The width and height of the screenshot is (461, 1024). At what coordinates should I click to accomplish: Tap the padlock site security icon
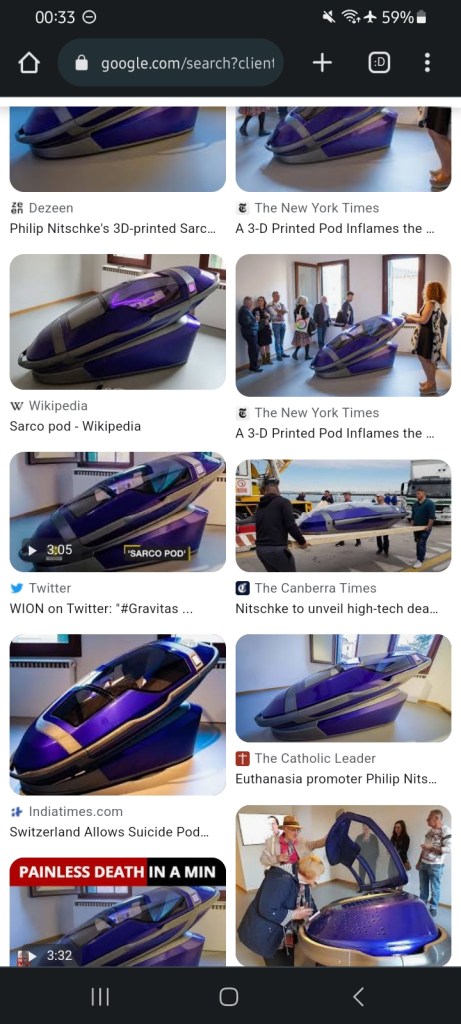[x=82, y=63]
